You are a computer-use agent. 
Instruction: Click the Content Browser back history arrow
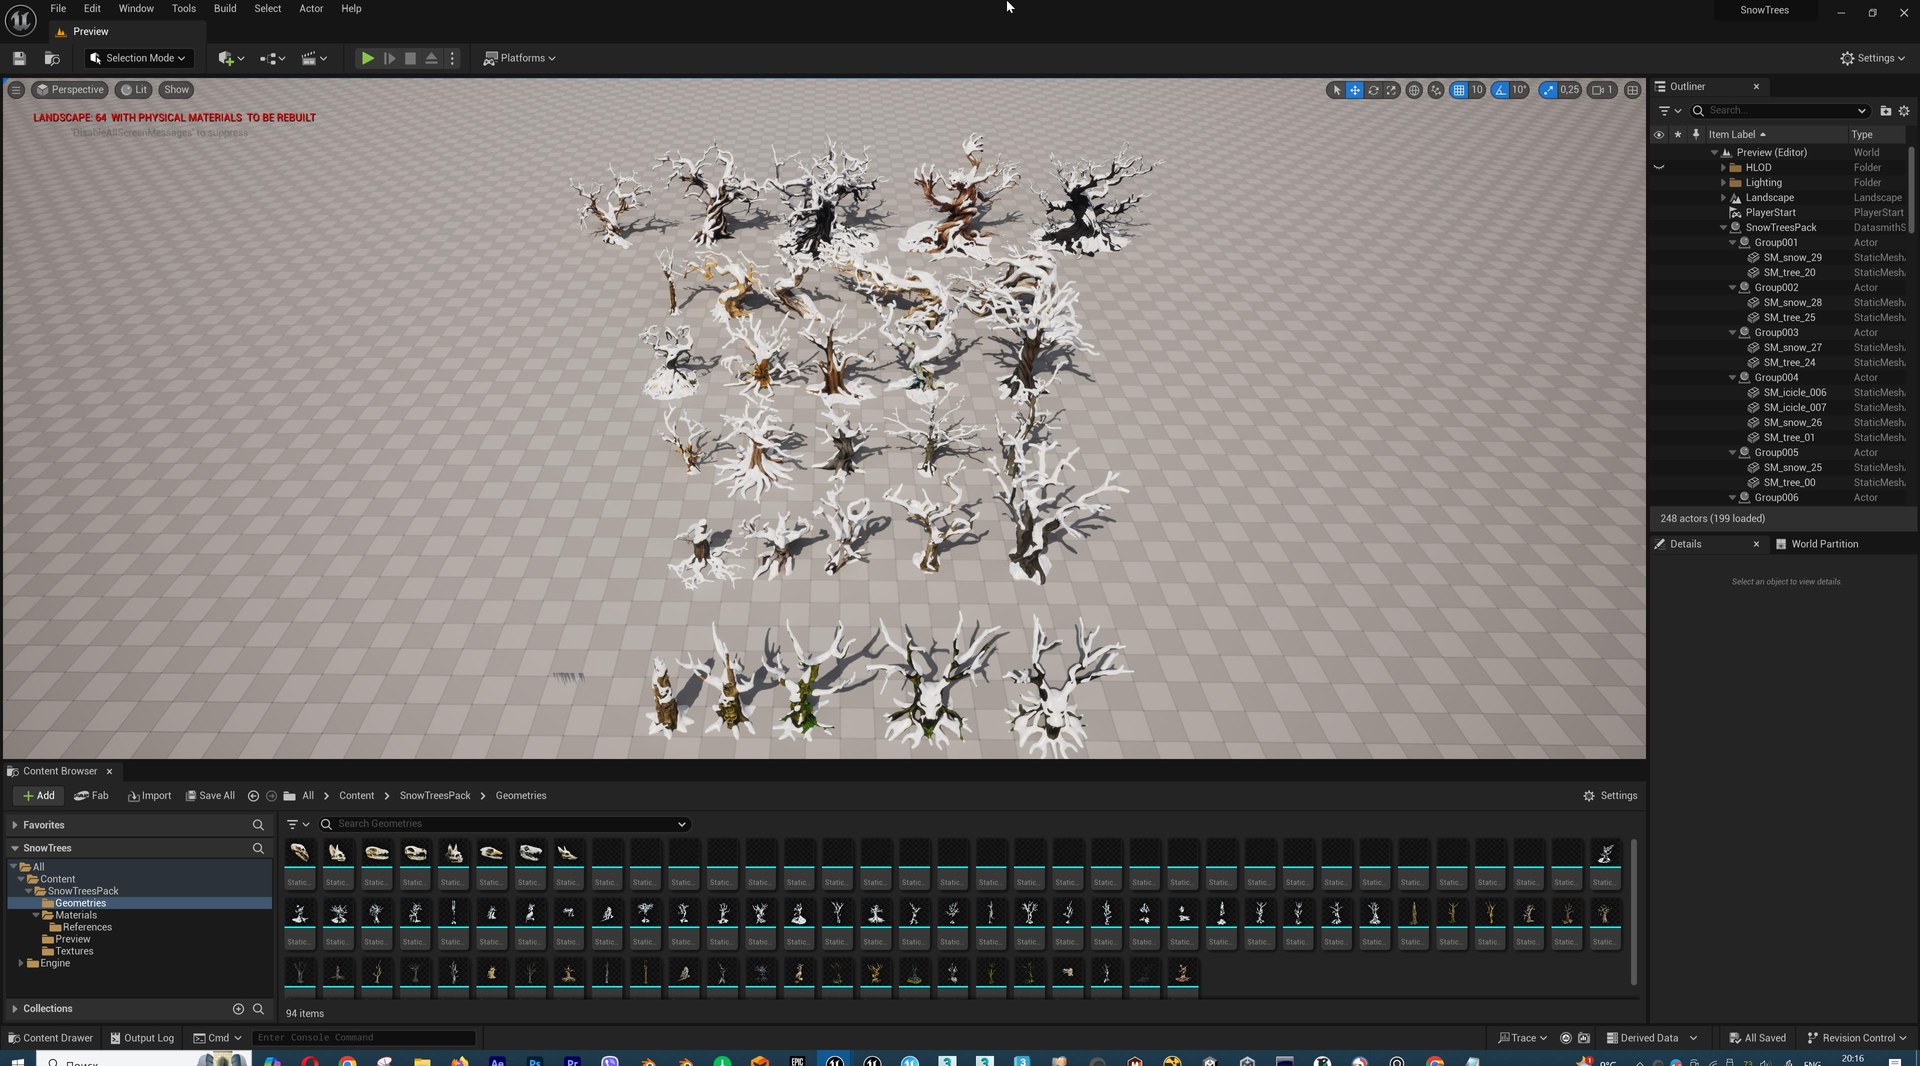[253, 796]
